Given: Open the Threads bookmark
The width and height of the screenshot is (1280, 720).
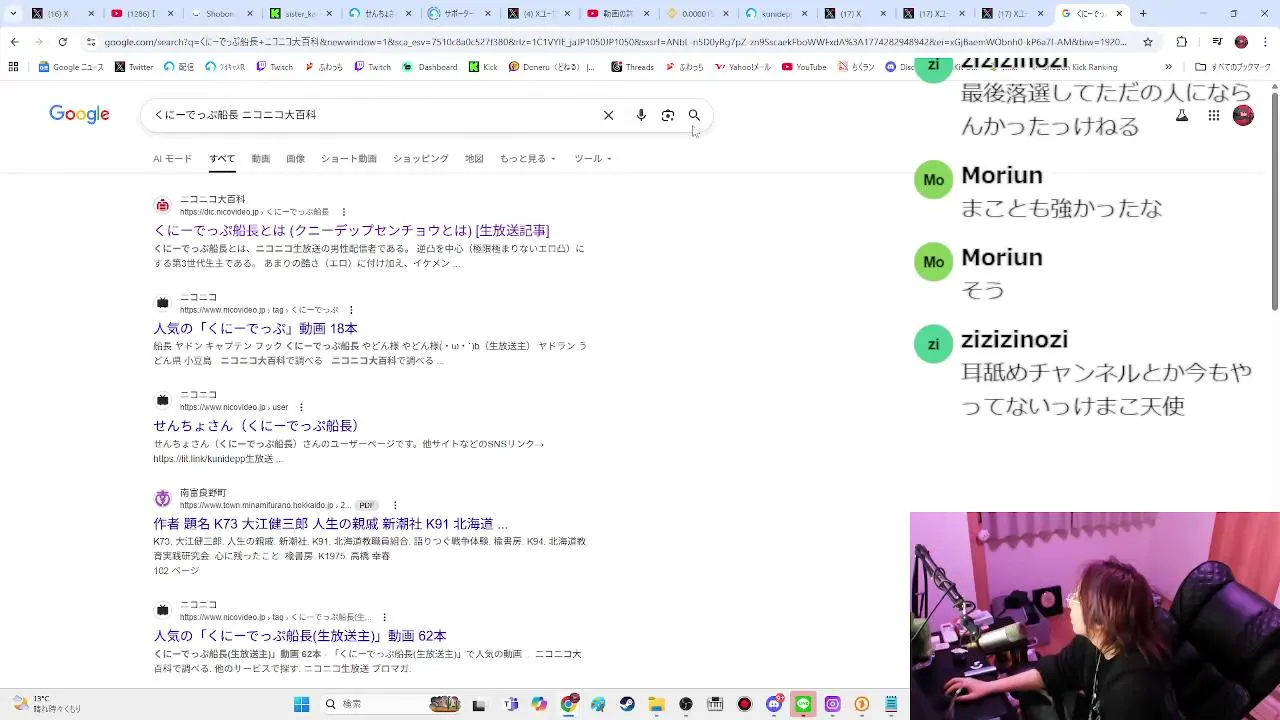Looking at the screenshot, I should (x=632, y=67).
